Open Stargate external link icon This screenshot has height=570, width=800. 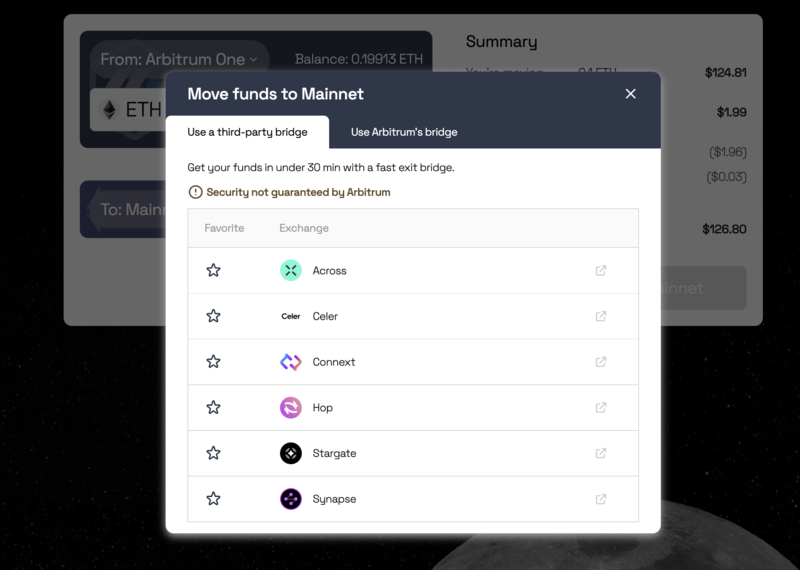601,453
